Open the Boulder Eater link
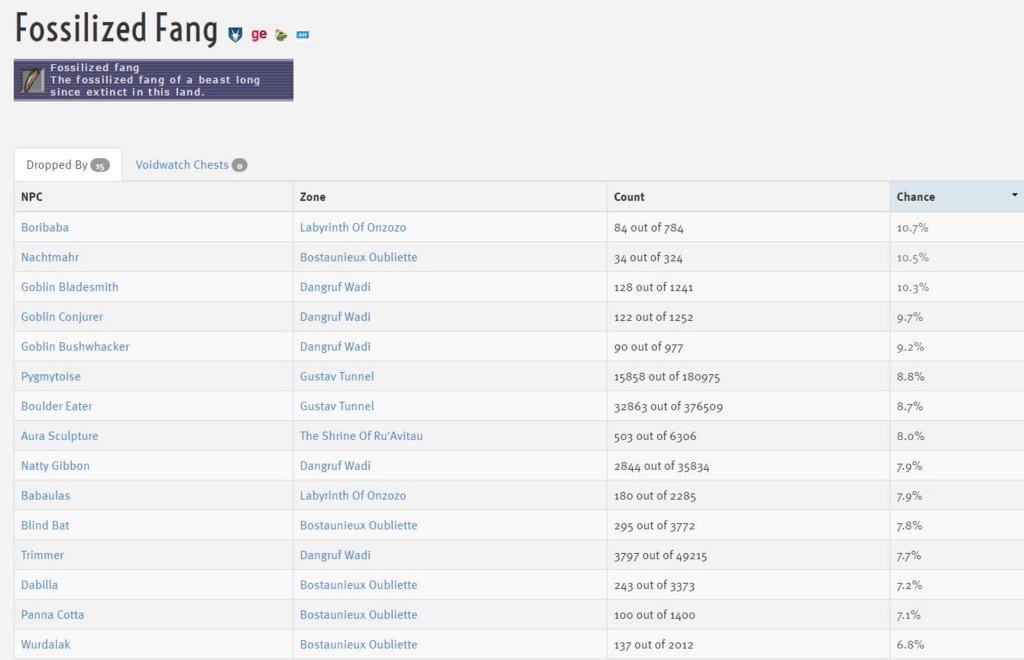This screenshot has height=660, width=1024. tap(56, 406)
